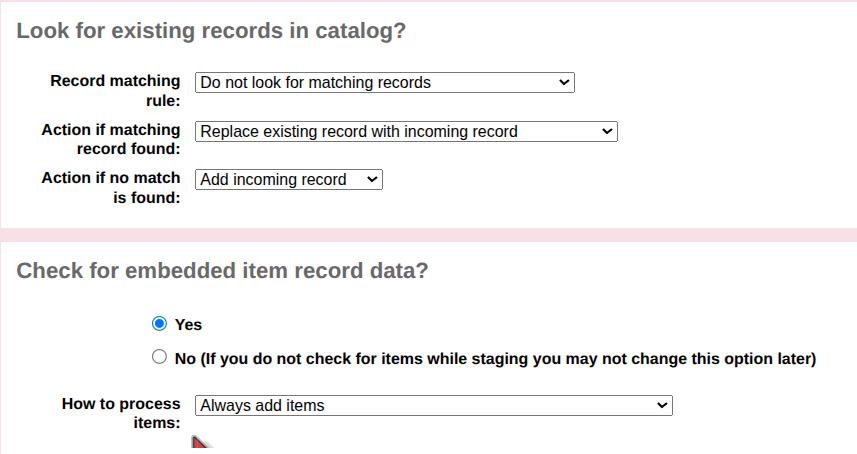Click 'Look for existing records in catalog?' heading
The width and height of the screenshot is (857, 454).
(211, 31)
